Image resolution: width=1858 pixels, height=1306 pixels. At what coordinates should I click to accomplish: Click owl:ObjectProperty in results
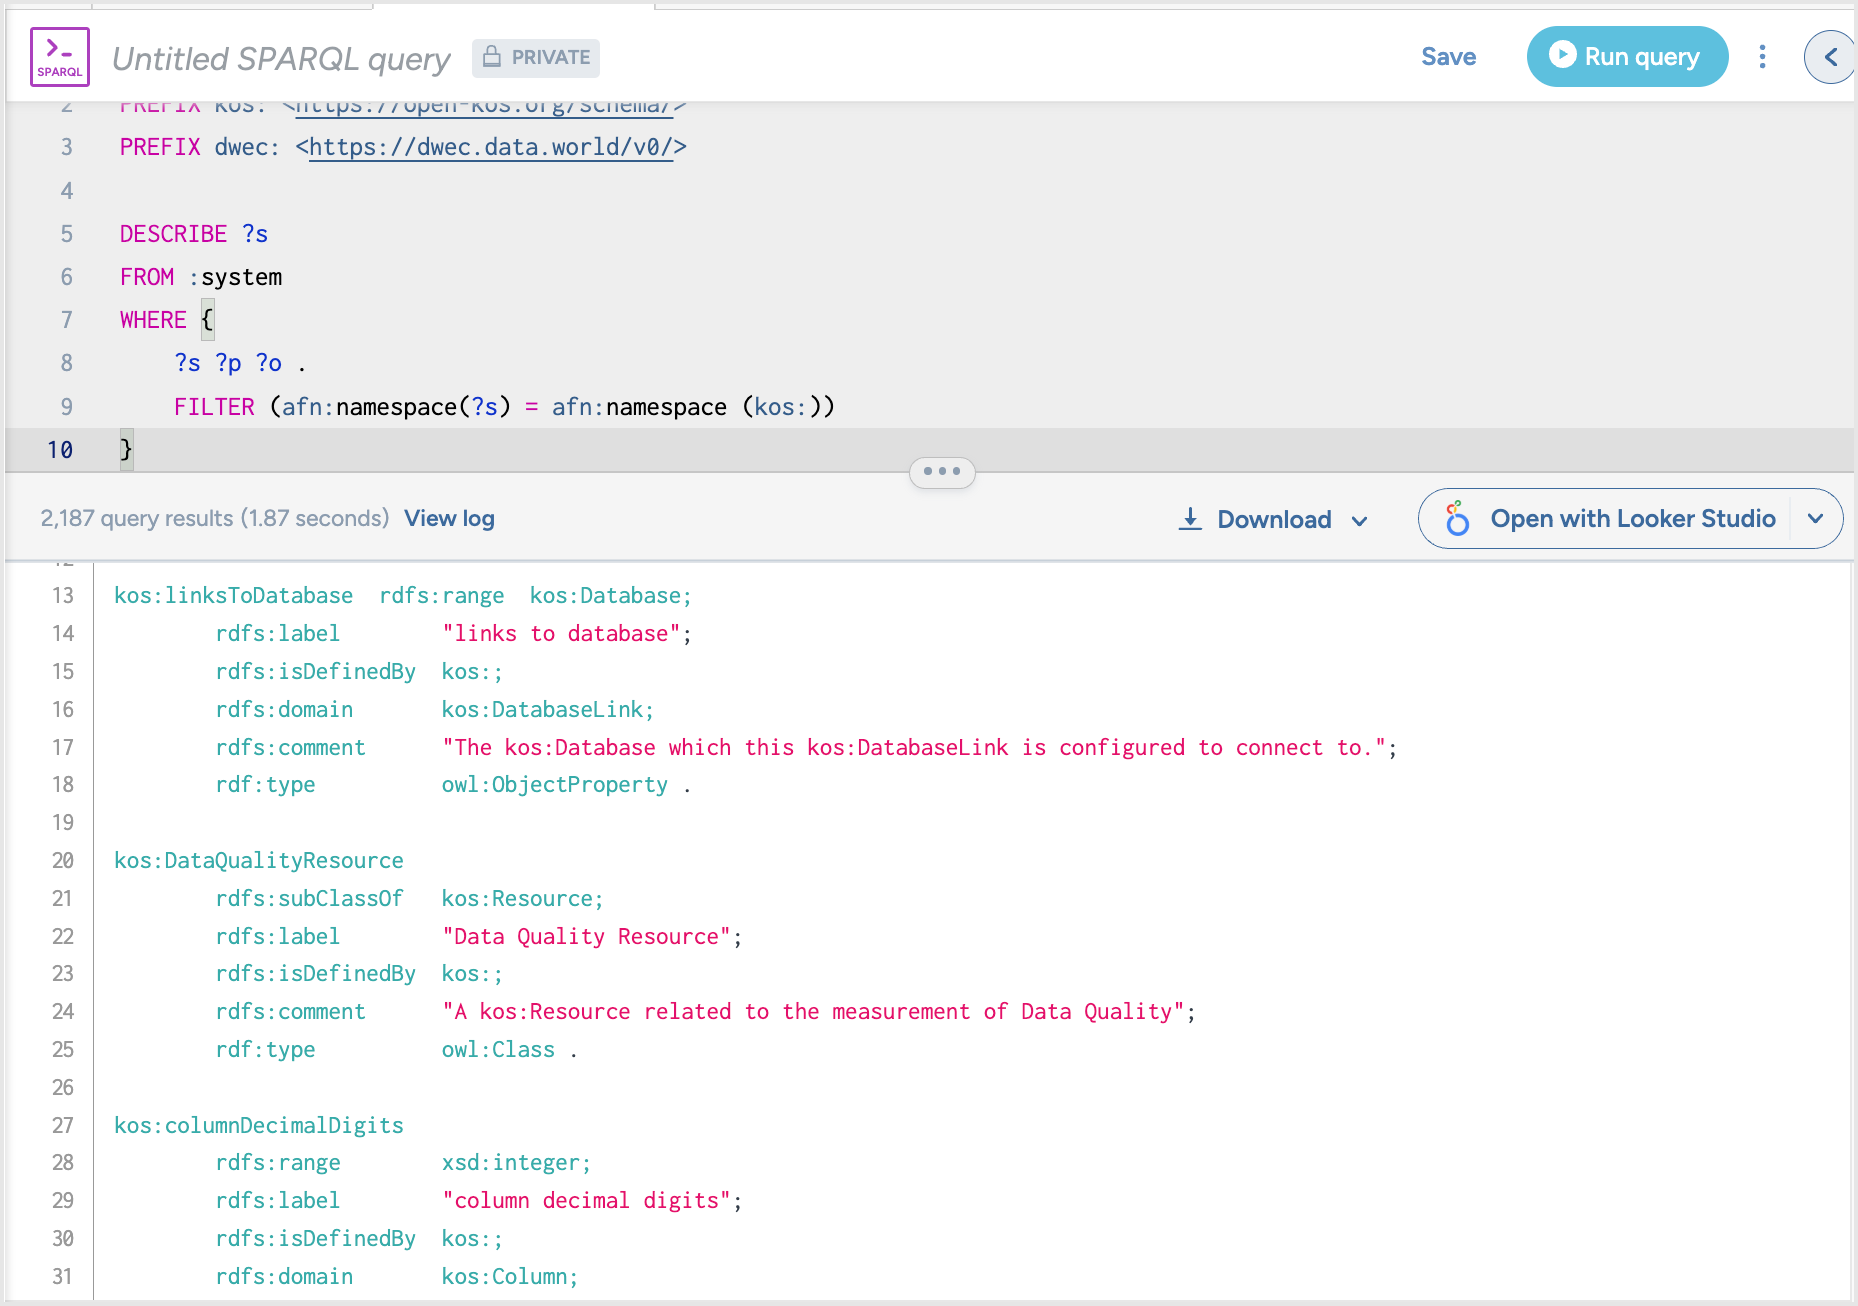(555, 784)
